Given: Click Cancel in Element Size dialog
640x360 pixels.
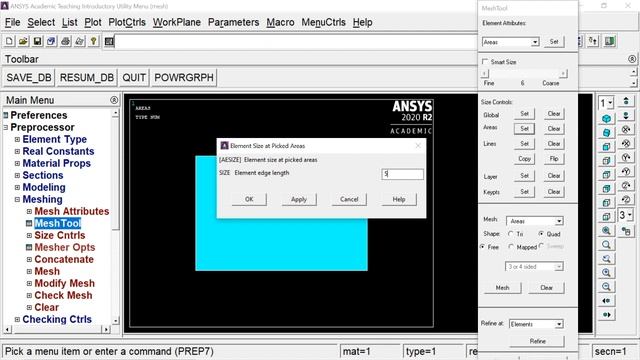Looking at the screenshot, I should (349, 199).
